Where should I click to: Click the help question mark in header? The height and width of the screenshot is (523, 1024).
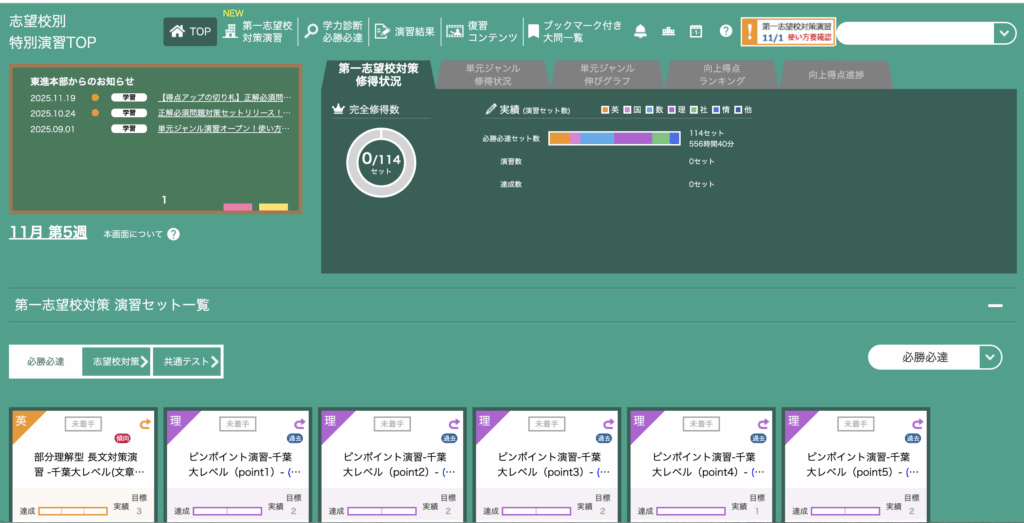pos(725,31)
